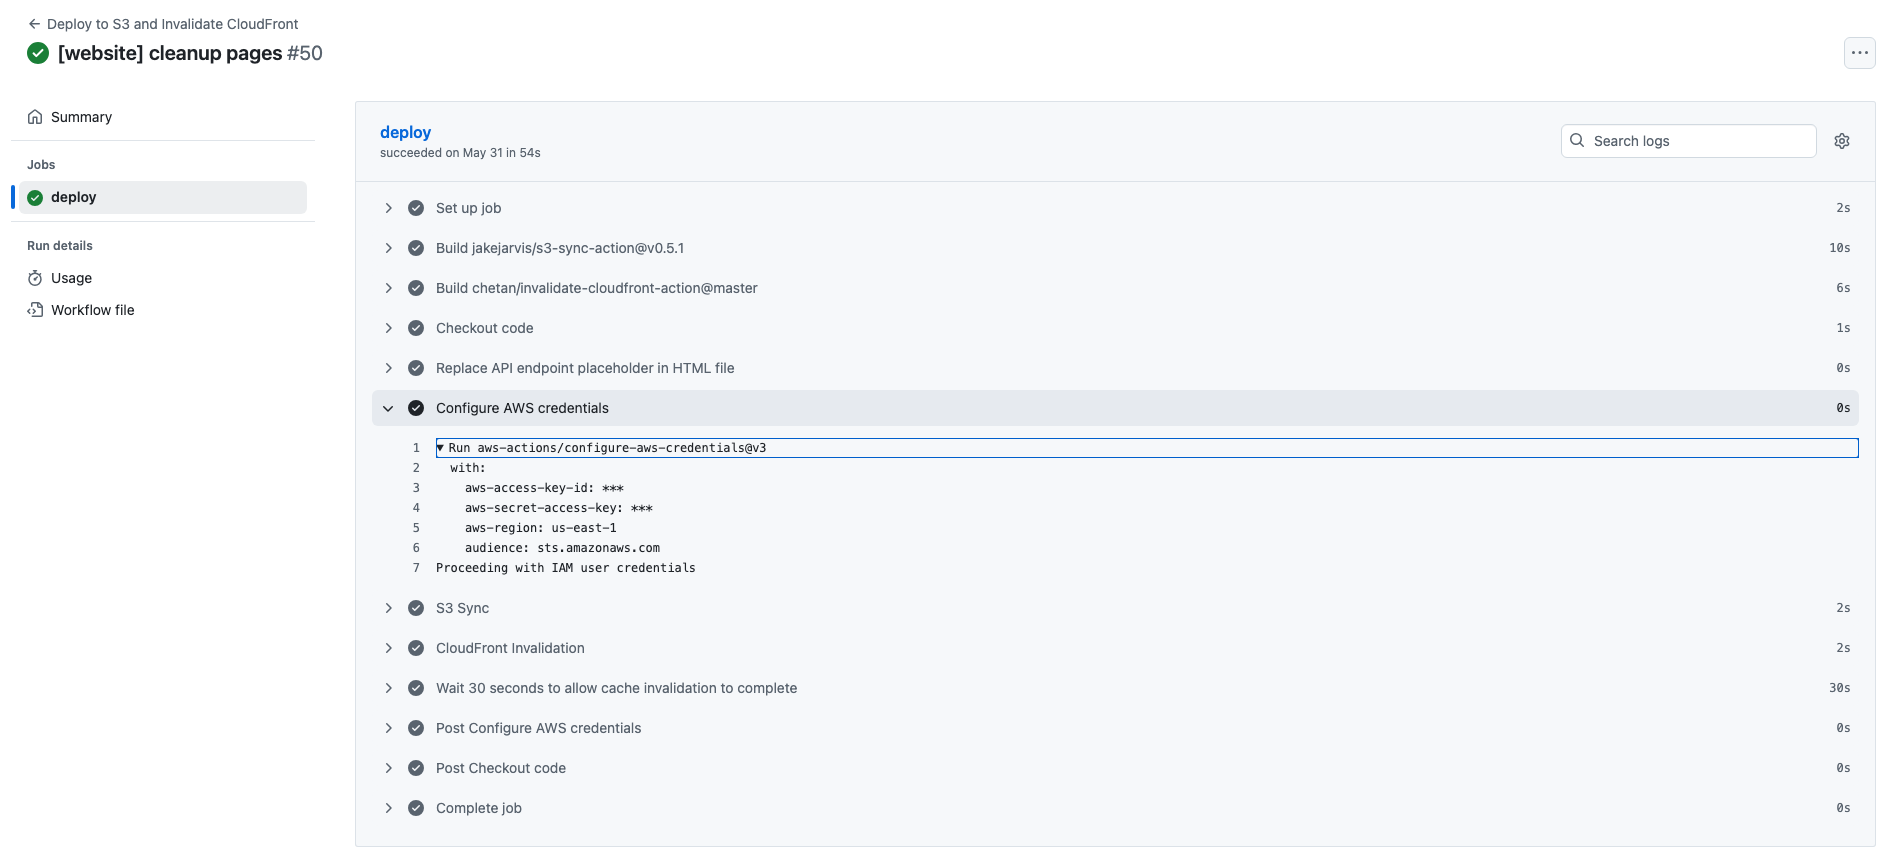The width and height of the screenshot is (1893, 863).
Task: Click the deploy job heading link
Action: pos(405,132)
